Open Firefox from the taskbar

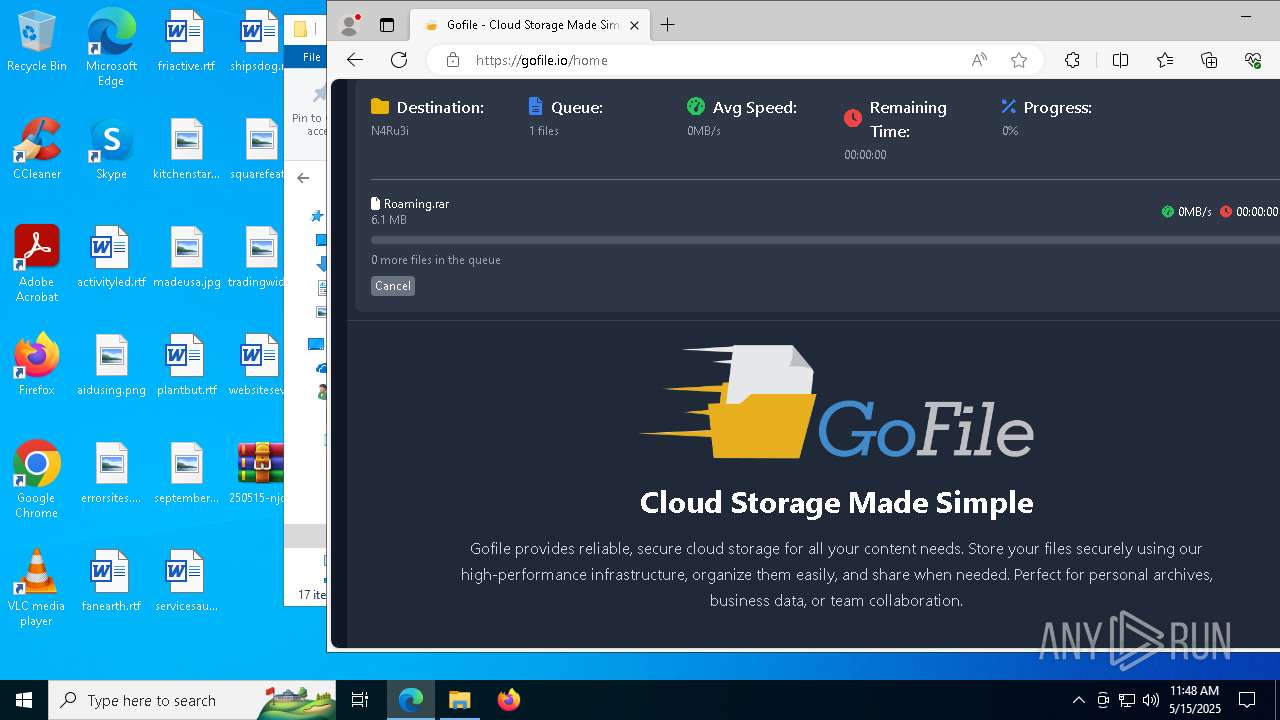coord(508,700)
